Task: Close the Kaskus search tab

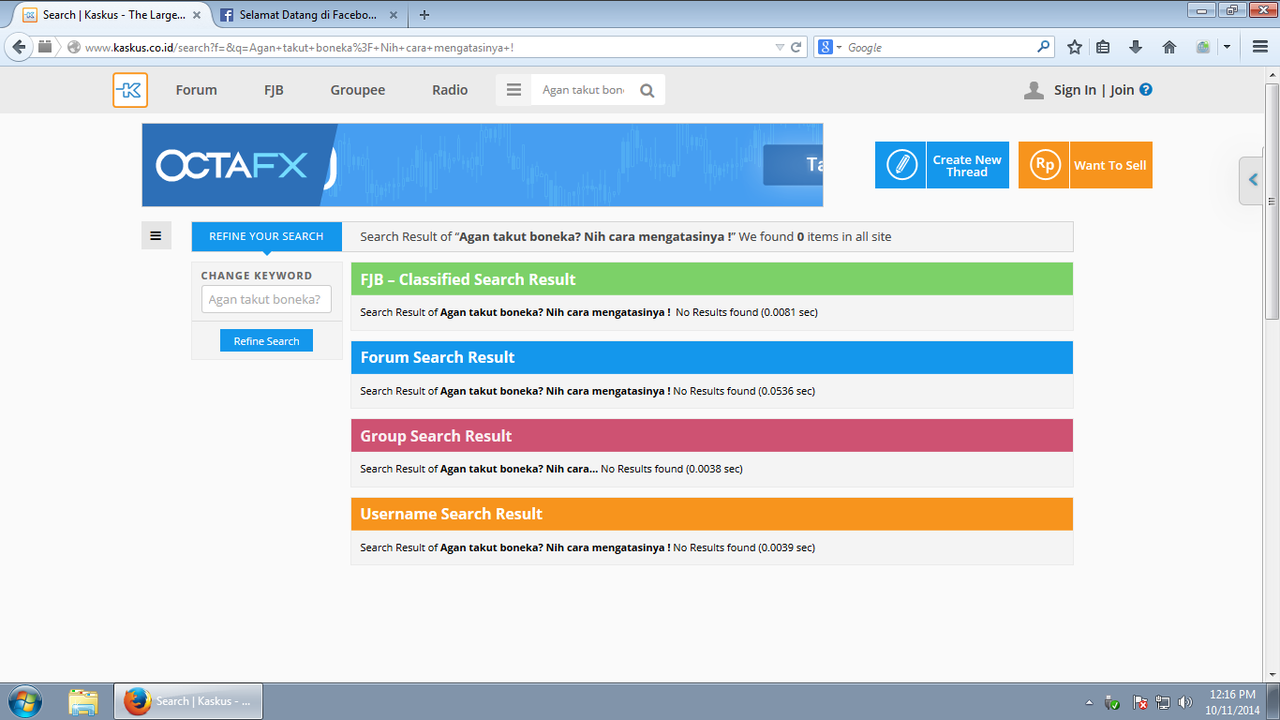Action: coord(197,15)
